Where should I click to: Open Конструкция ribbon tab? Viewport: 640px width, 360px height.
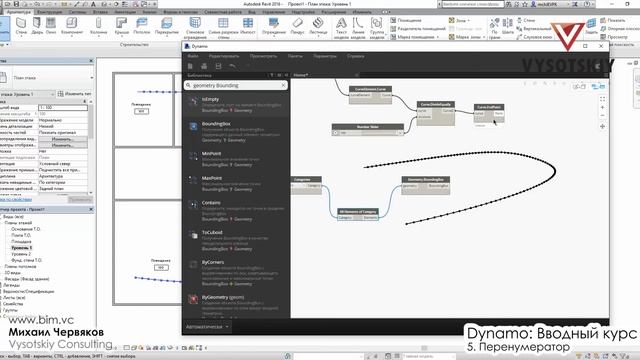[50, 12]
